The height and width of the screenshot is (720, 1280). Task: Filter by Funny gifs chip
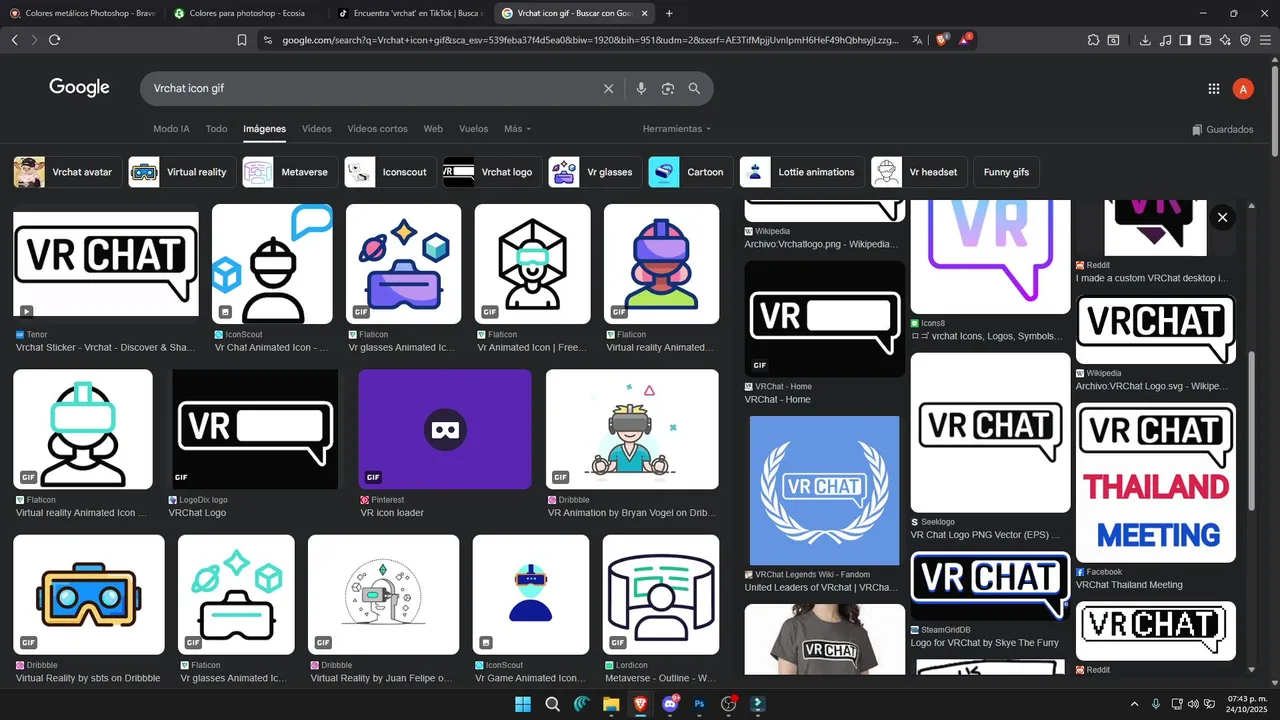click(x=1006, y=172)
